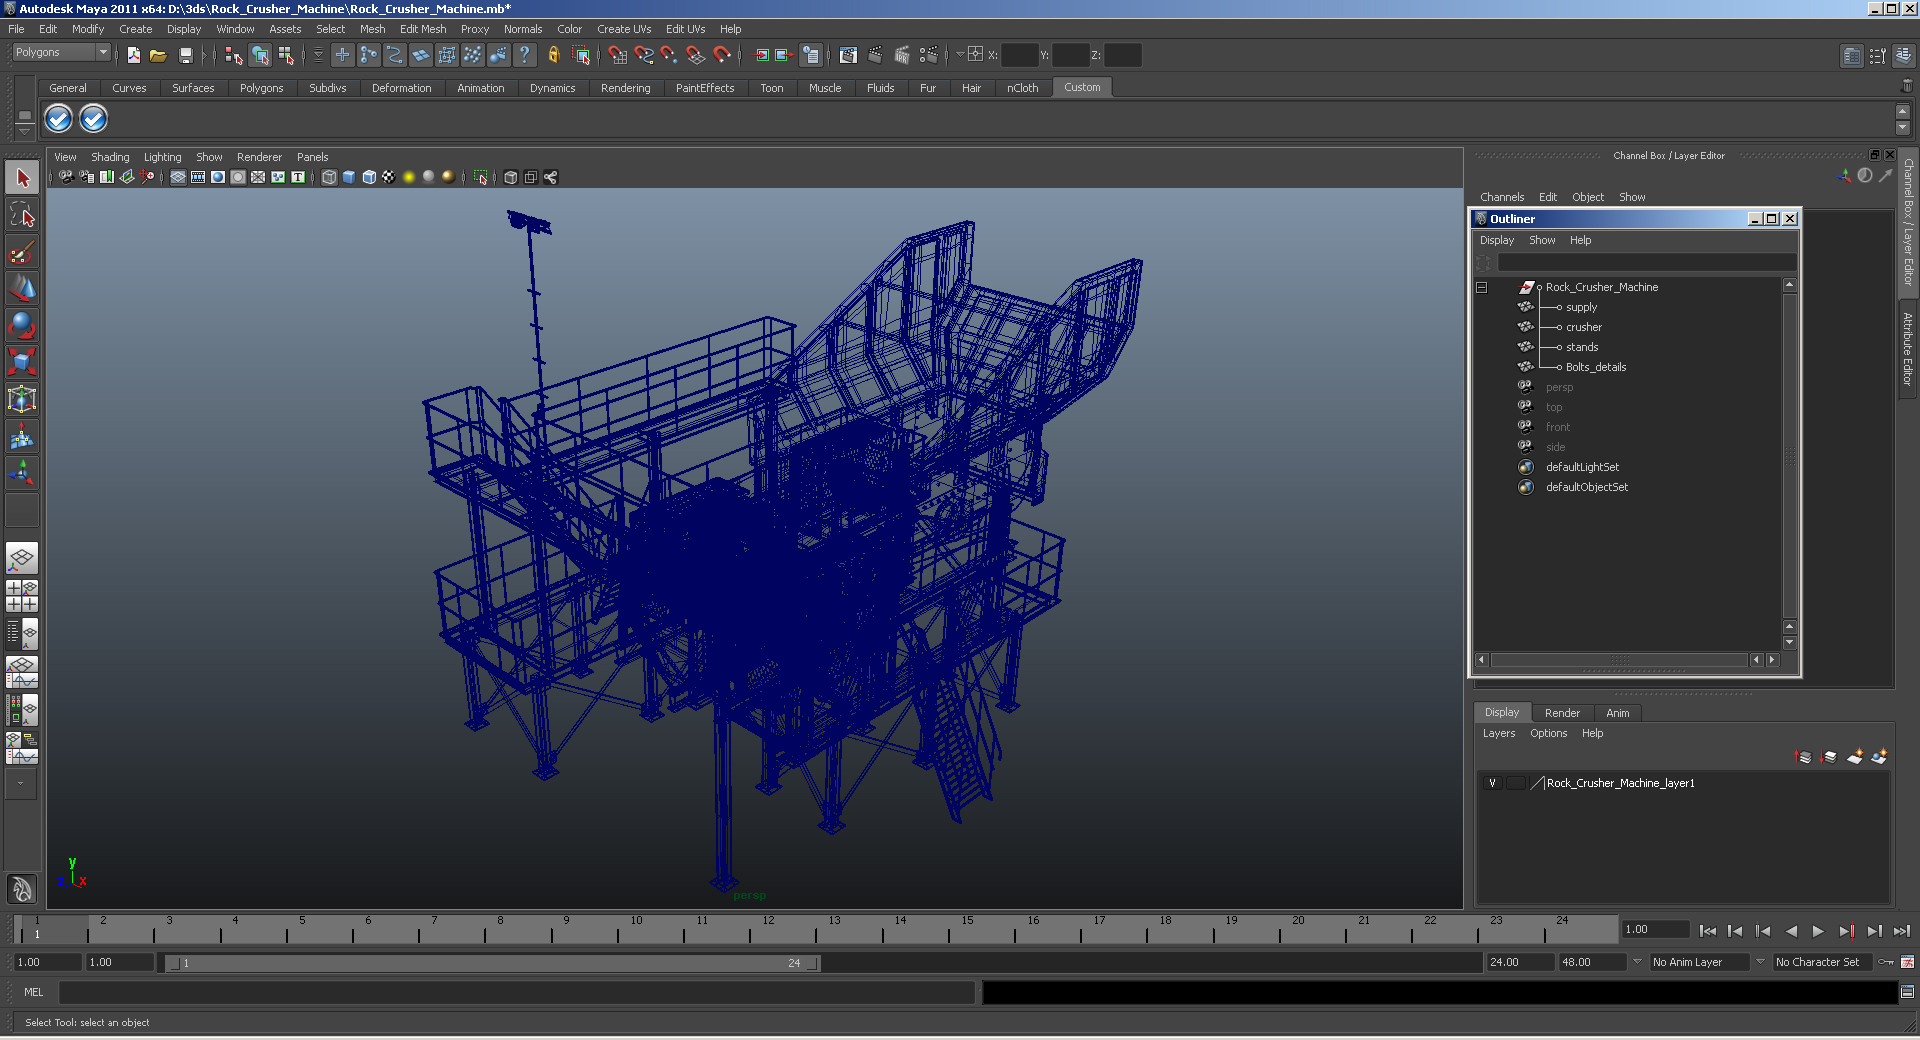
Task: Switch to the Polygons shelf tab
Action: 261,88
